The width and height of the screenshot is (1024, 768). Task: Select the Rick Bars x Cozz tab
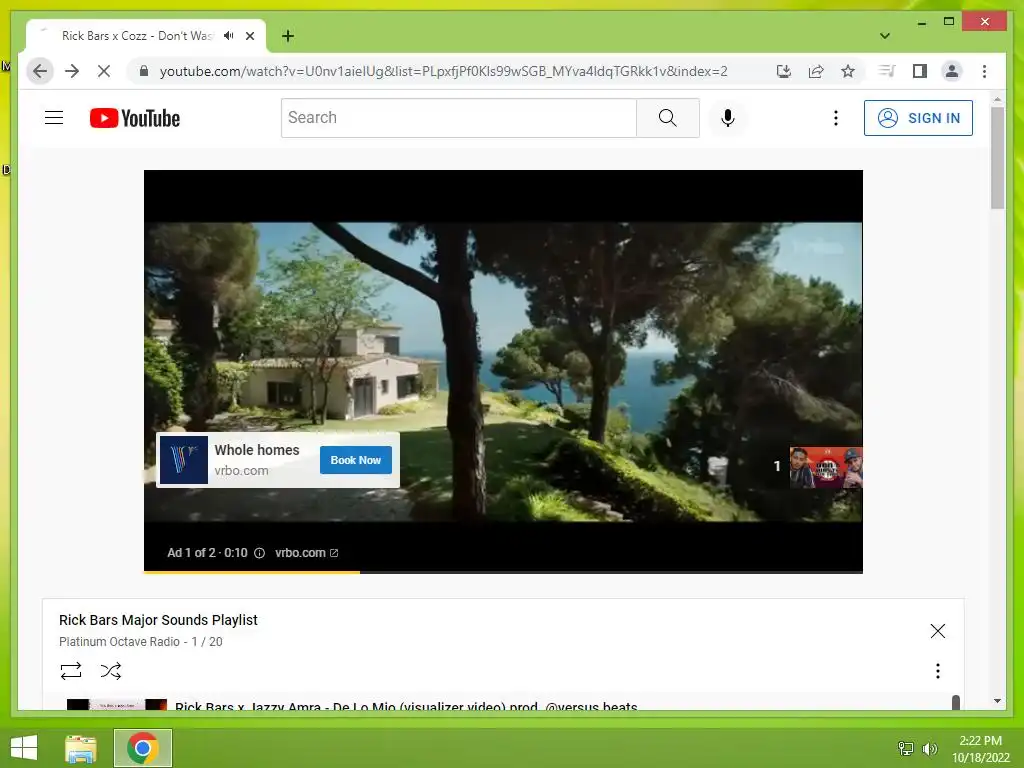pos(136,36)
